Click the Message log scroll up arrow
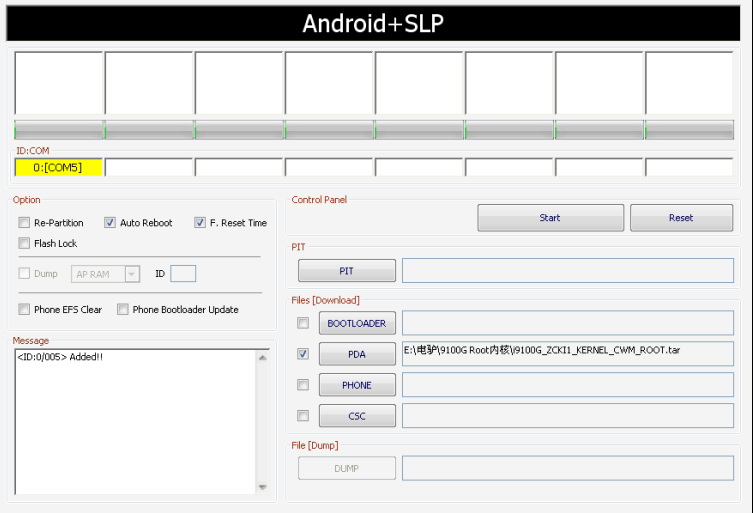 coord(263,357)
